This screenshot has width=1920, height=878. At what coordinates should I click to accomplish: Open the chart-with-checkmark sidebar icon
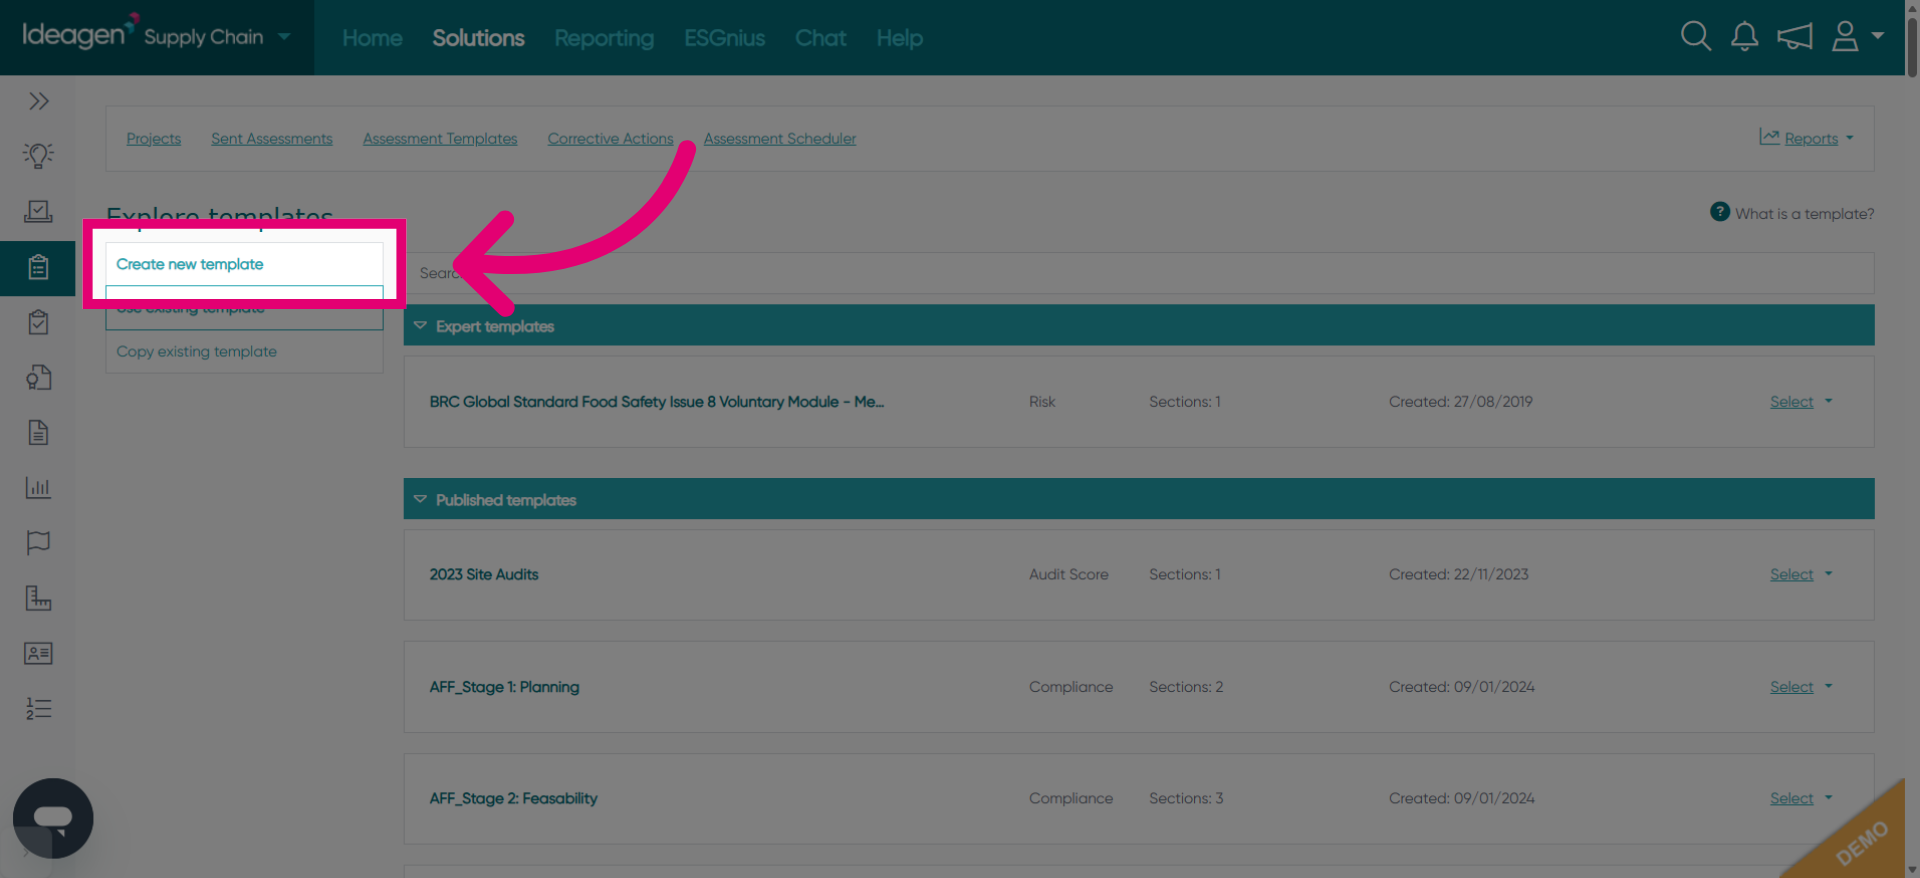point(38,211)
